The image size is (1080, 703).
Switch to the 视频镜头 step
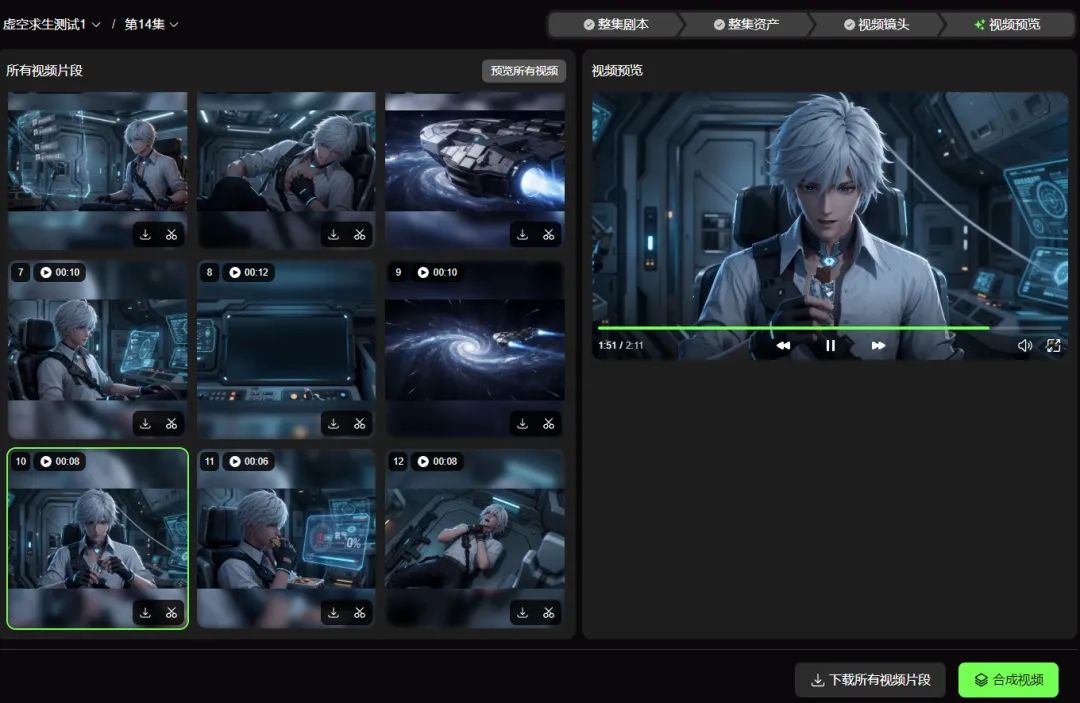876,24
